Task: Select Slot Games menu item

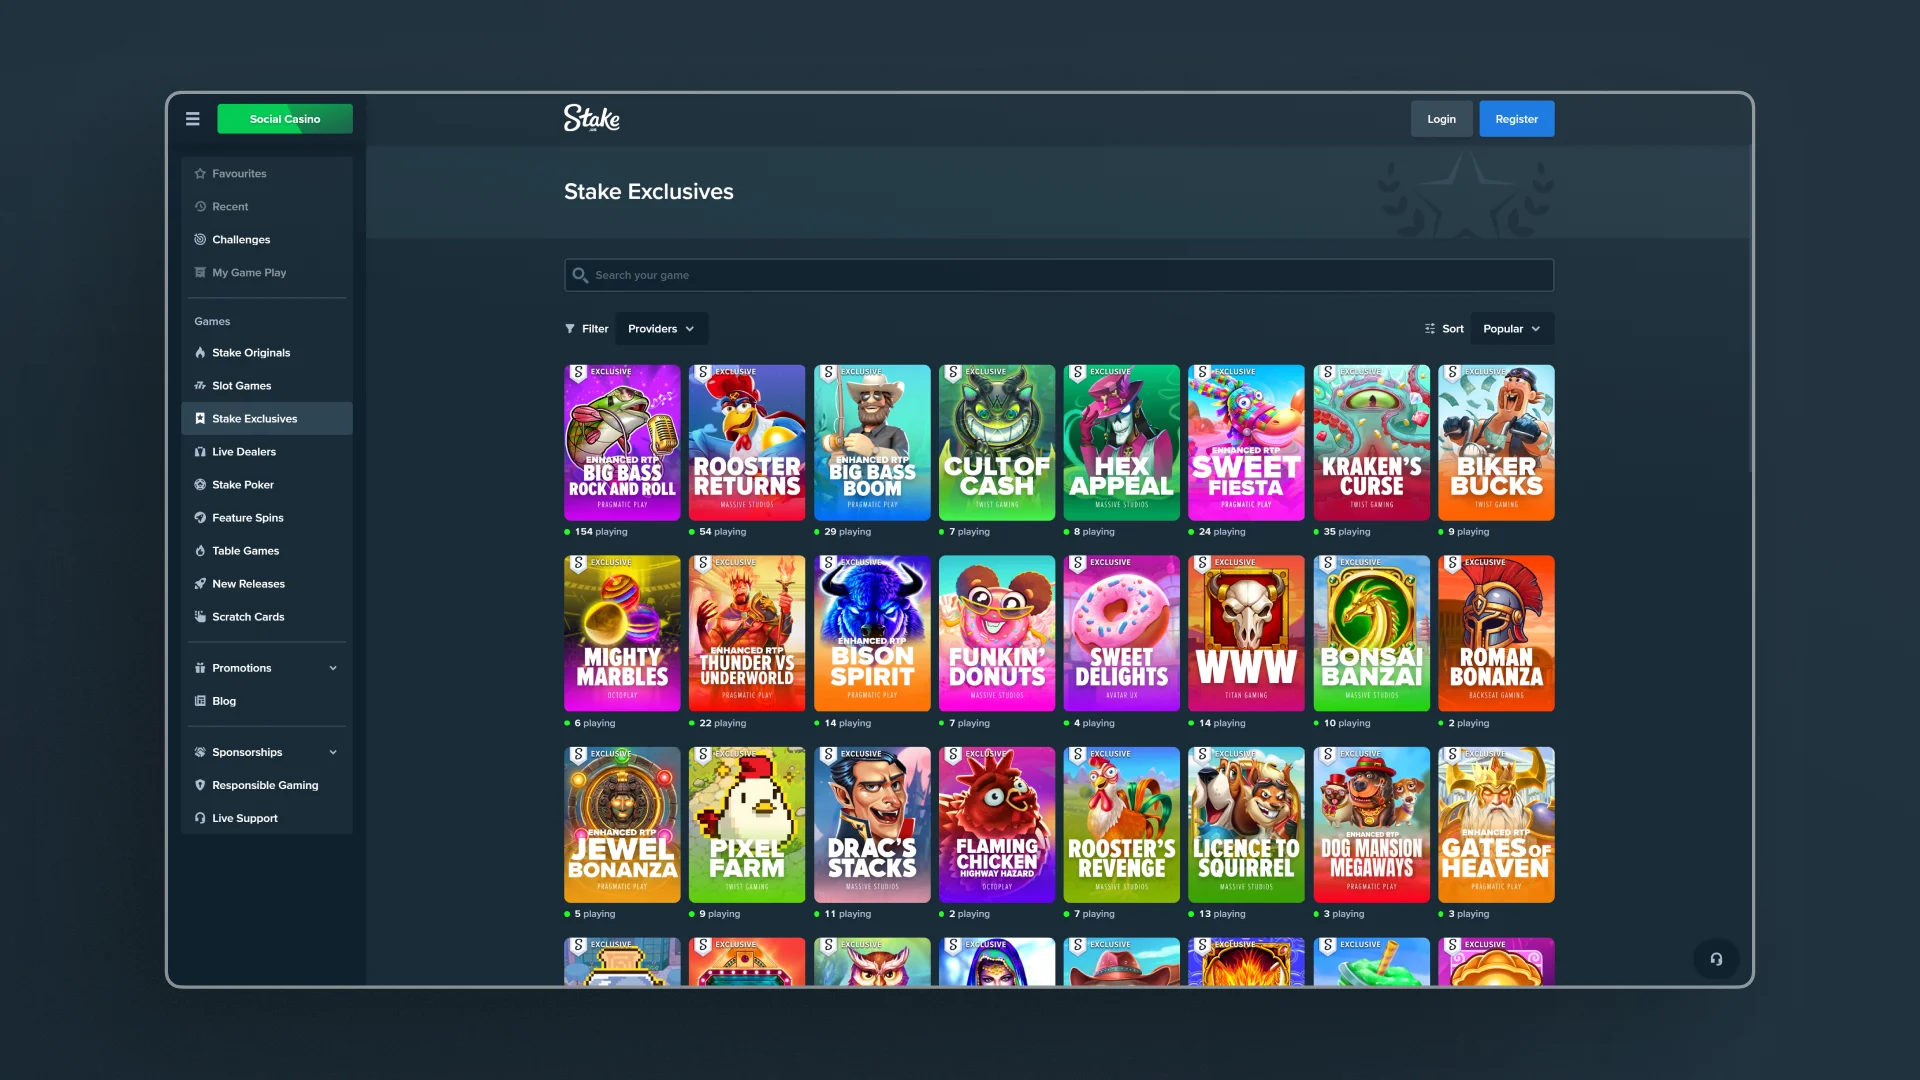Action: 267,386
